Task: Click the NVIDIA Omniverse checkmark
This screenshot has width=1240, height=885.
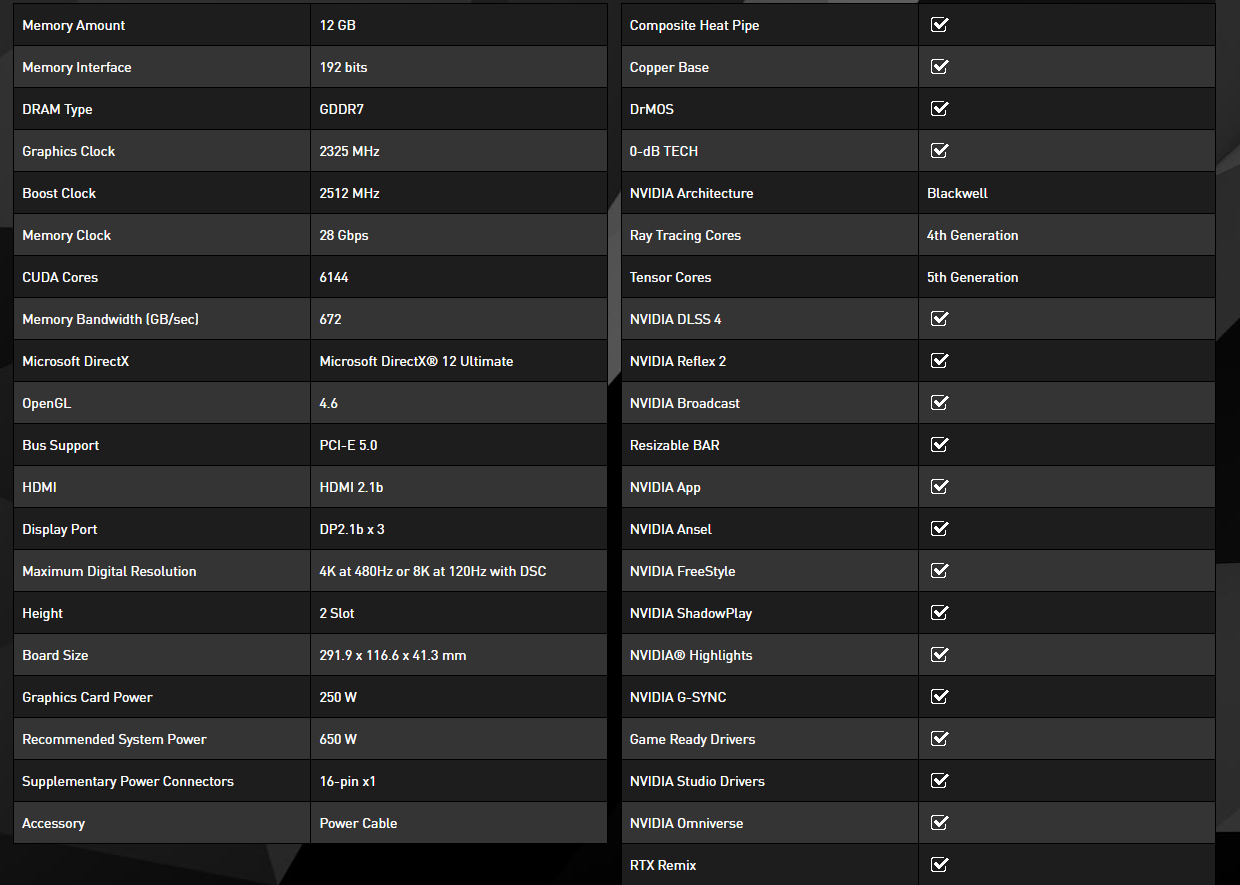Action: coord(939,823)
